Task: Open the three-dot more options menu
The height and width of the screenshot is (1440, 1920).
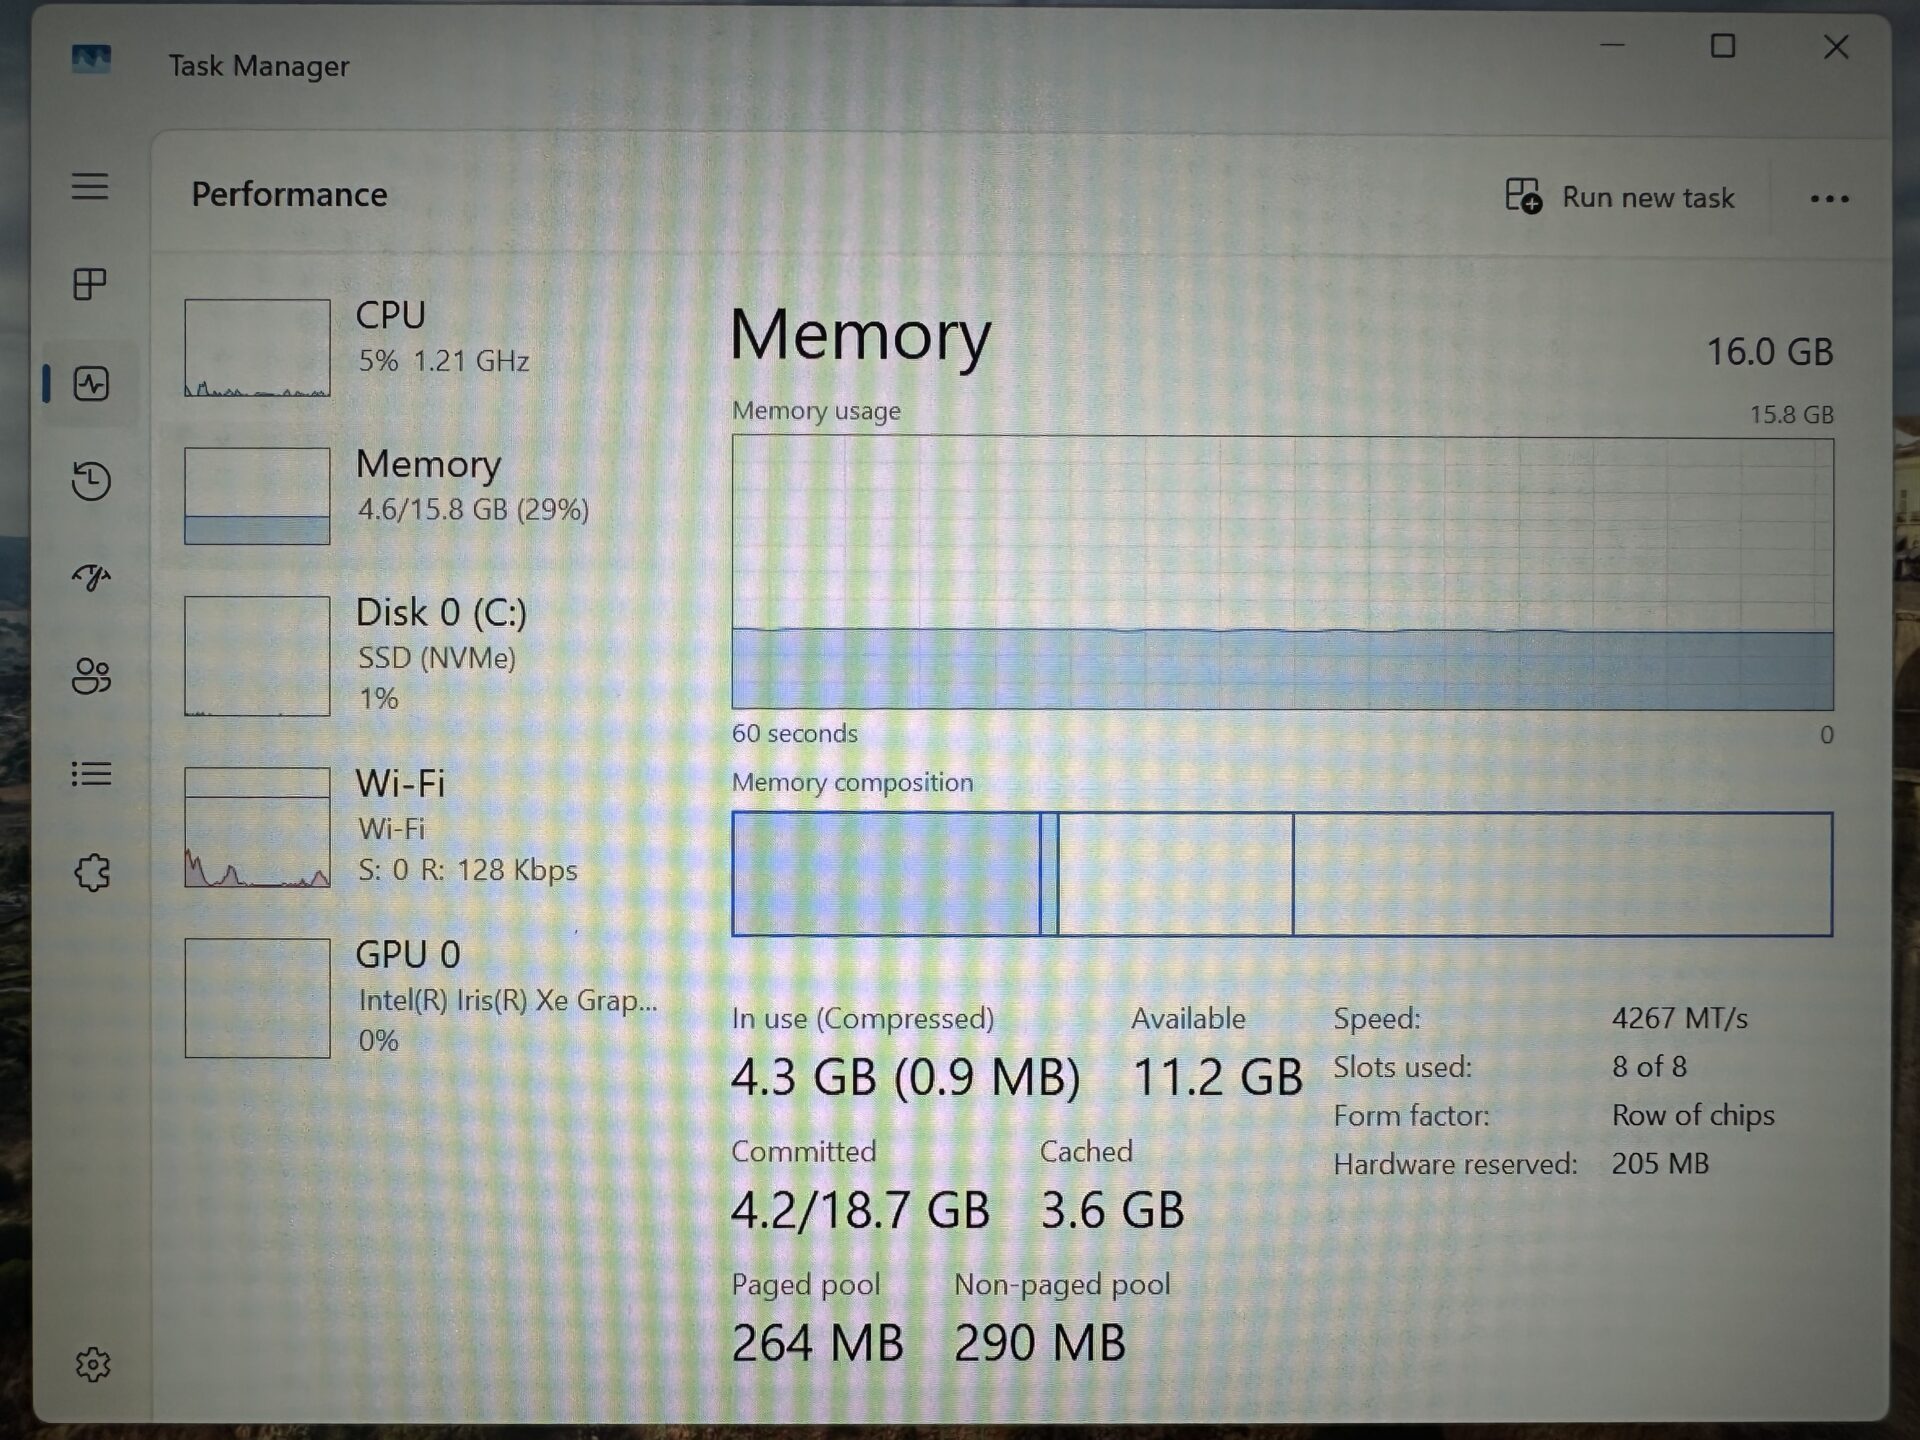Action: pos(1829,199)
